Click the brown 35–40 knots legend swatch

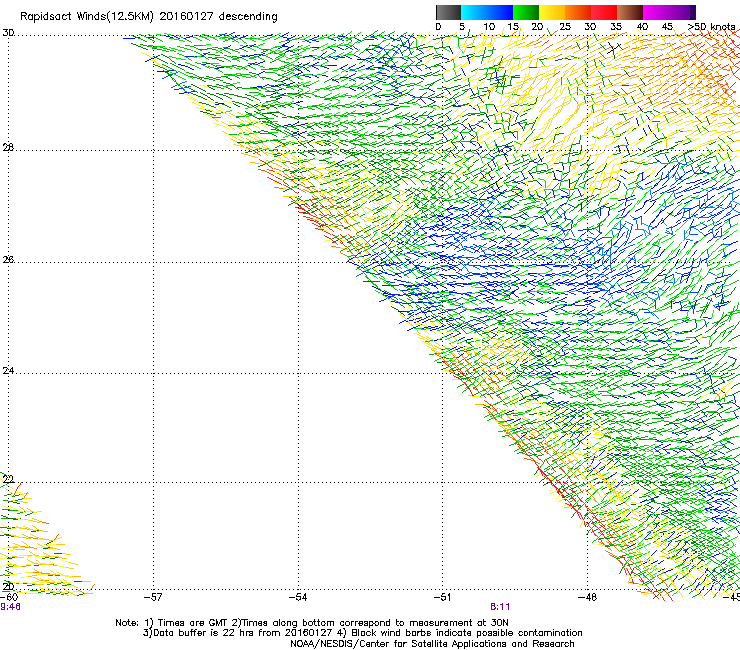tap(630, 12)
